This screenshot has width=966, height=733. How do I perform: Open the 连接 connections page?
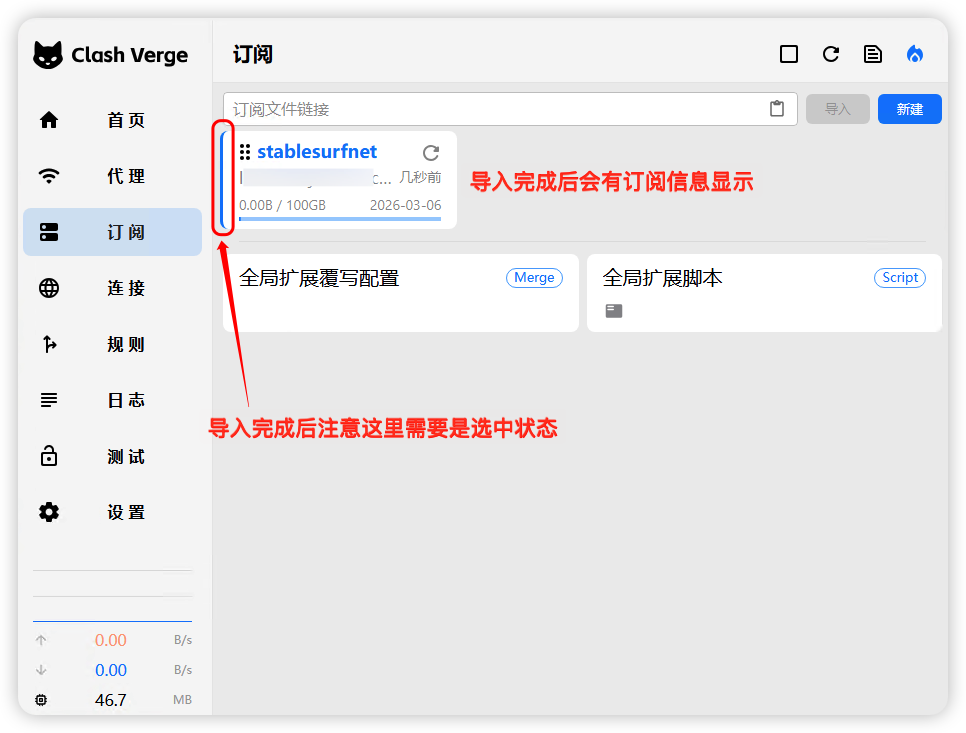[112, 288]
